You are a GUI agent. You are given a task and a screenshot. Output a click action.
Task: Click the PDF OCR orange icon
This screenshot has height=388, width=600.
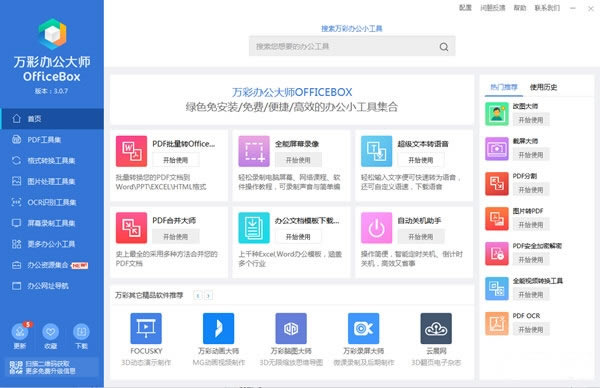click(497, 323)
